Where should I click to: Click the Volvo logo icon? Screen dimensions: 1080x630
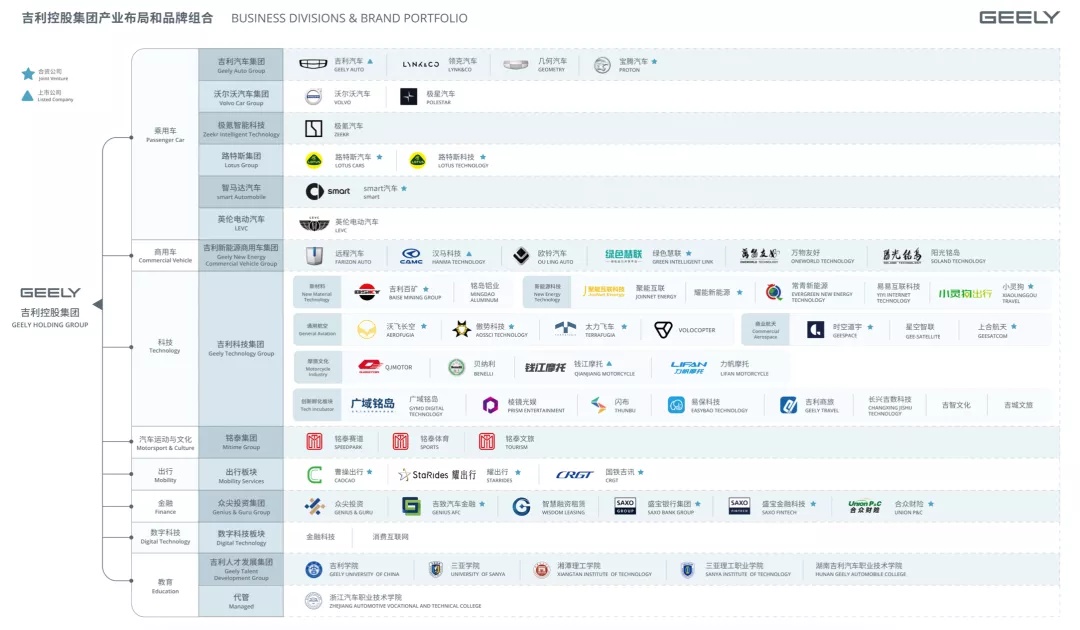(x=314, y=97)
